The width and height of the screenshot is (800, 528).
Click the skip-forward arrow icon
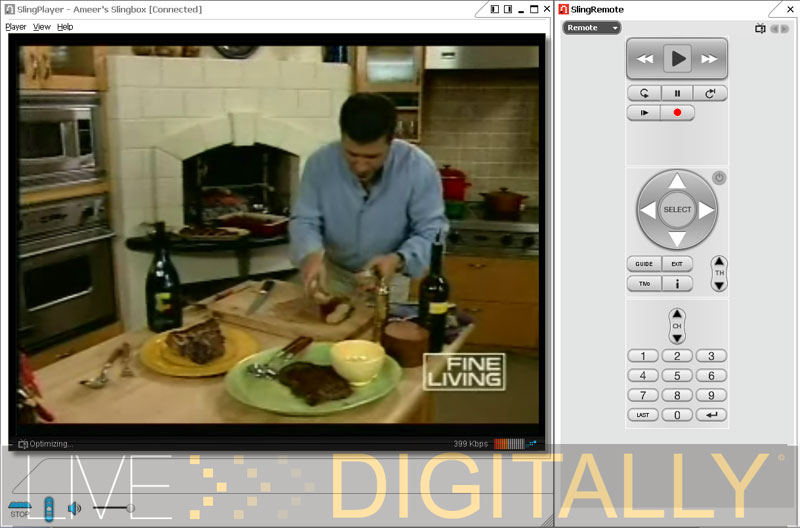(x=710, y=93)
